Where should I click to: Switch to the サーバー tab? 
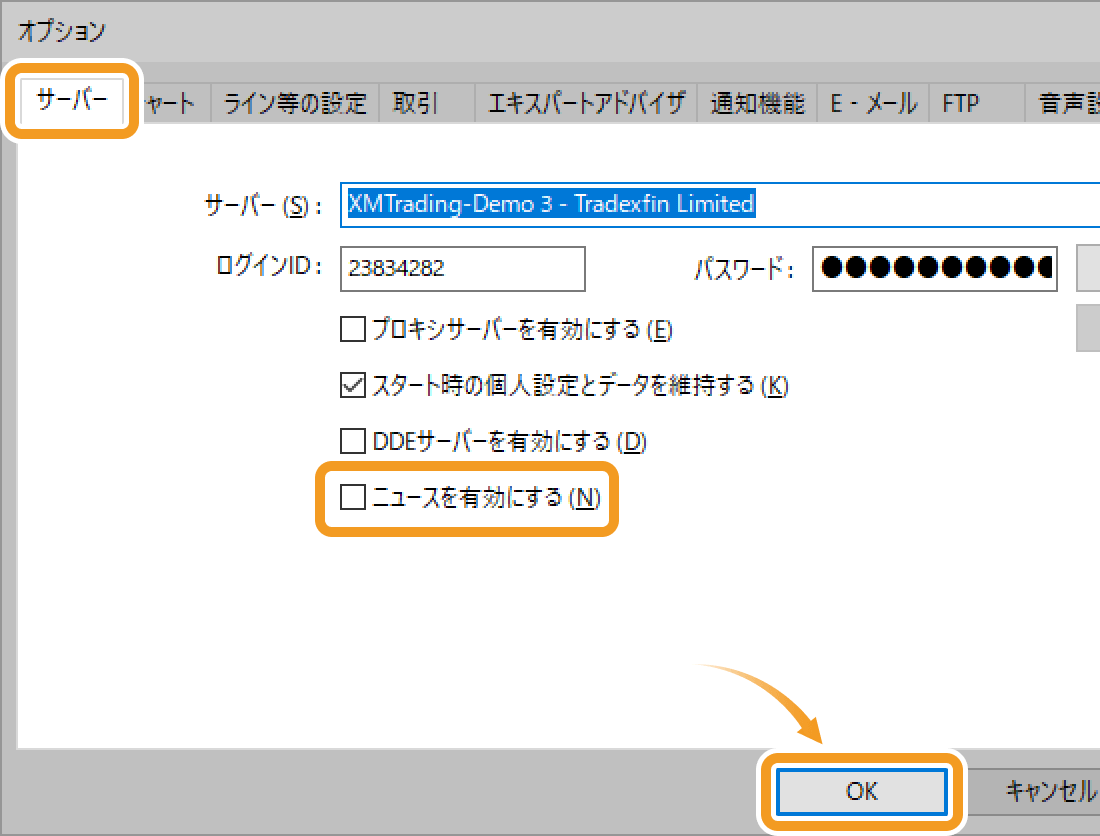tap(71, 101)
